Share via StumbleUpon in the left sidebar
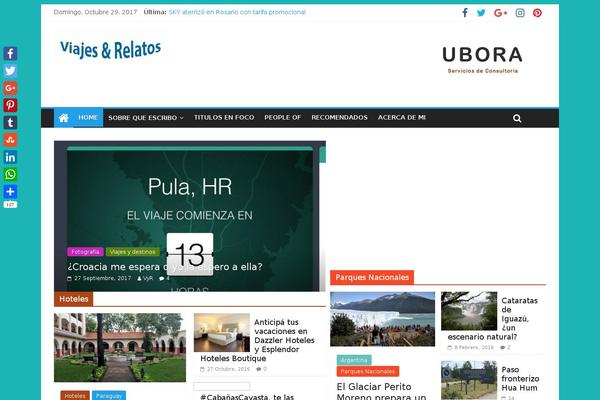Image resolution: width=600 pixels, height=400 pixels. (10, 140)
